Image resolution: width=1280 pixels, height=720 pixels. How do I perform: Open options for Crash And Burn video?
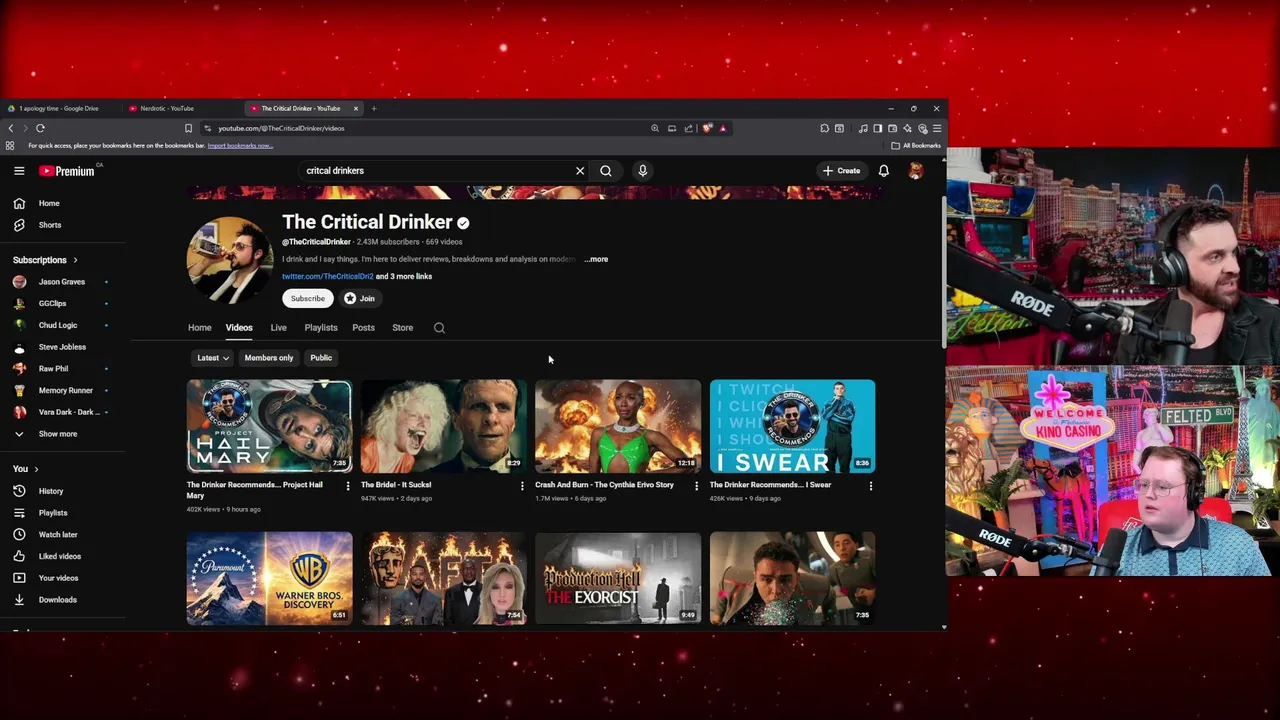click(697, 486)
